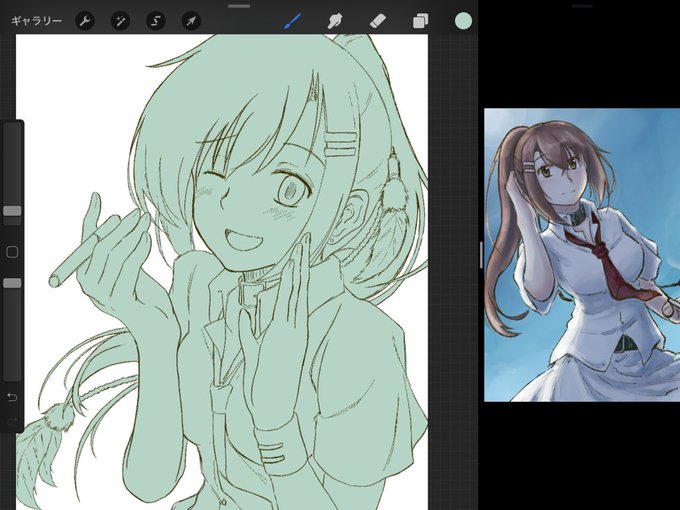This screenshot has height=510, width=680.
Task: Activate the Transform arrow tool
Action: click(191, 21)
